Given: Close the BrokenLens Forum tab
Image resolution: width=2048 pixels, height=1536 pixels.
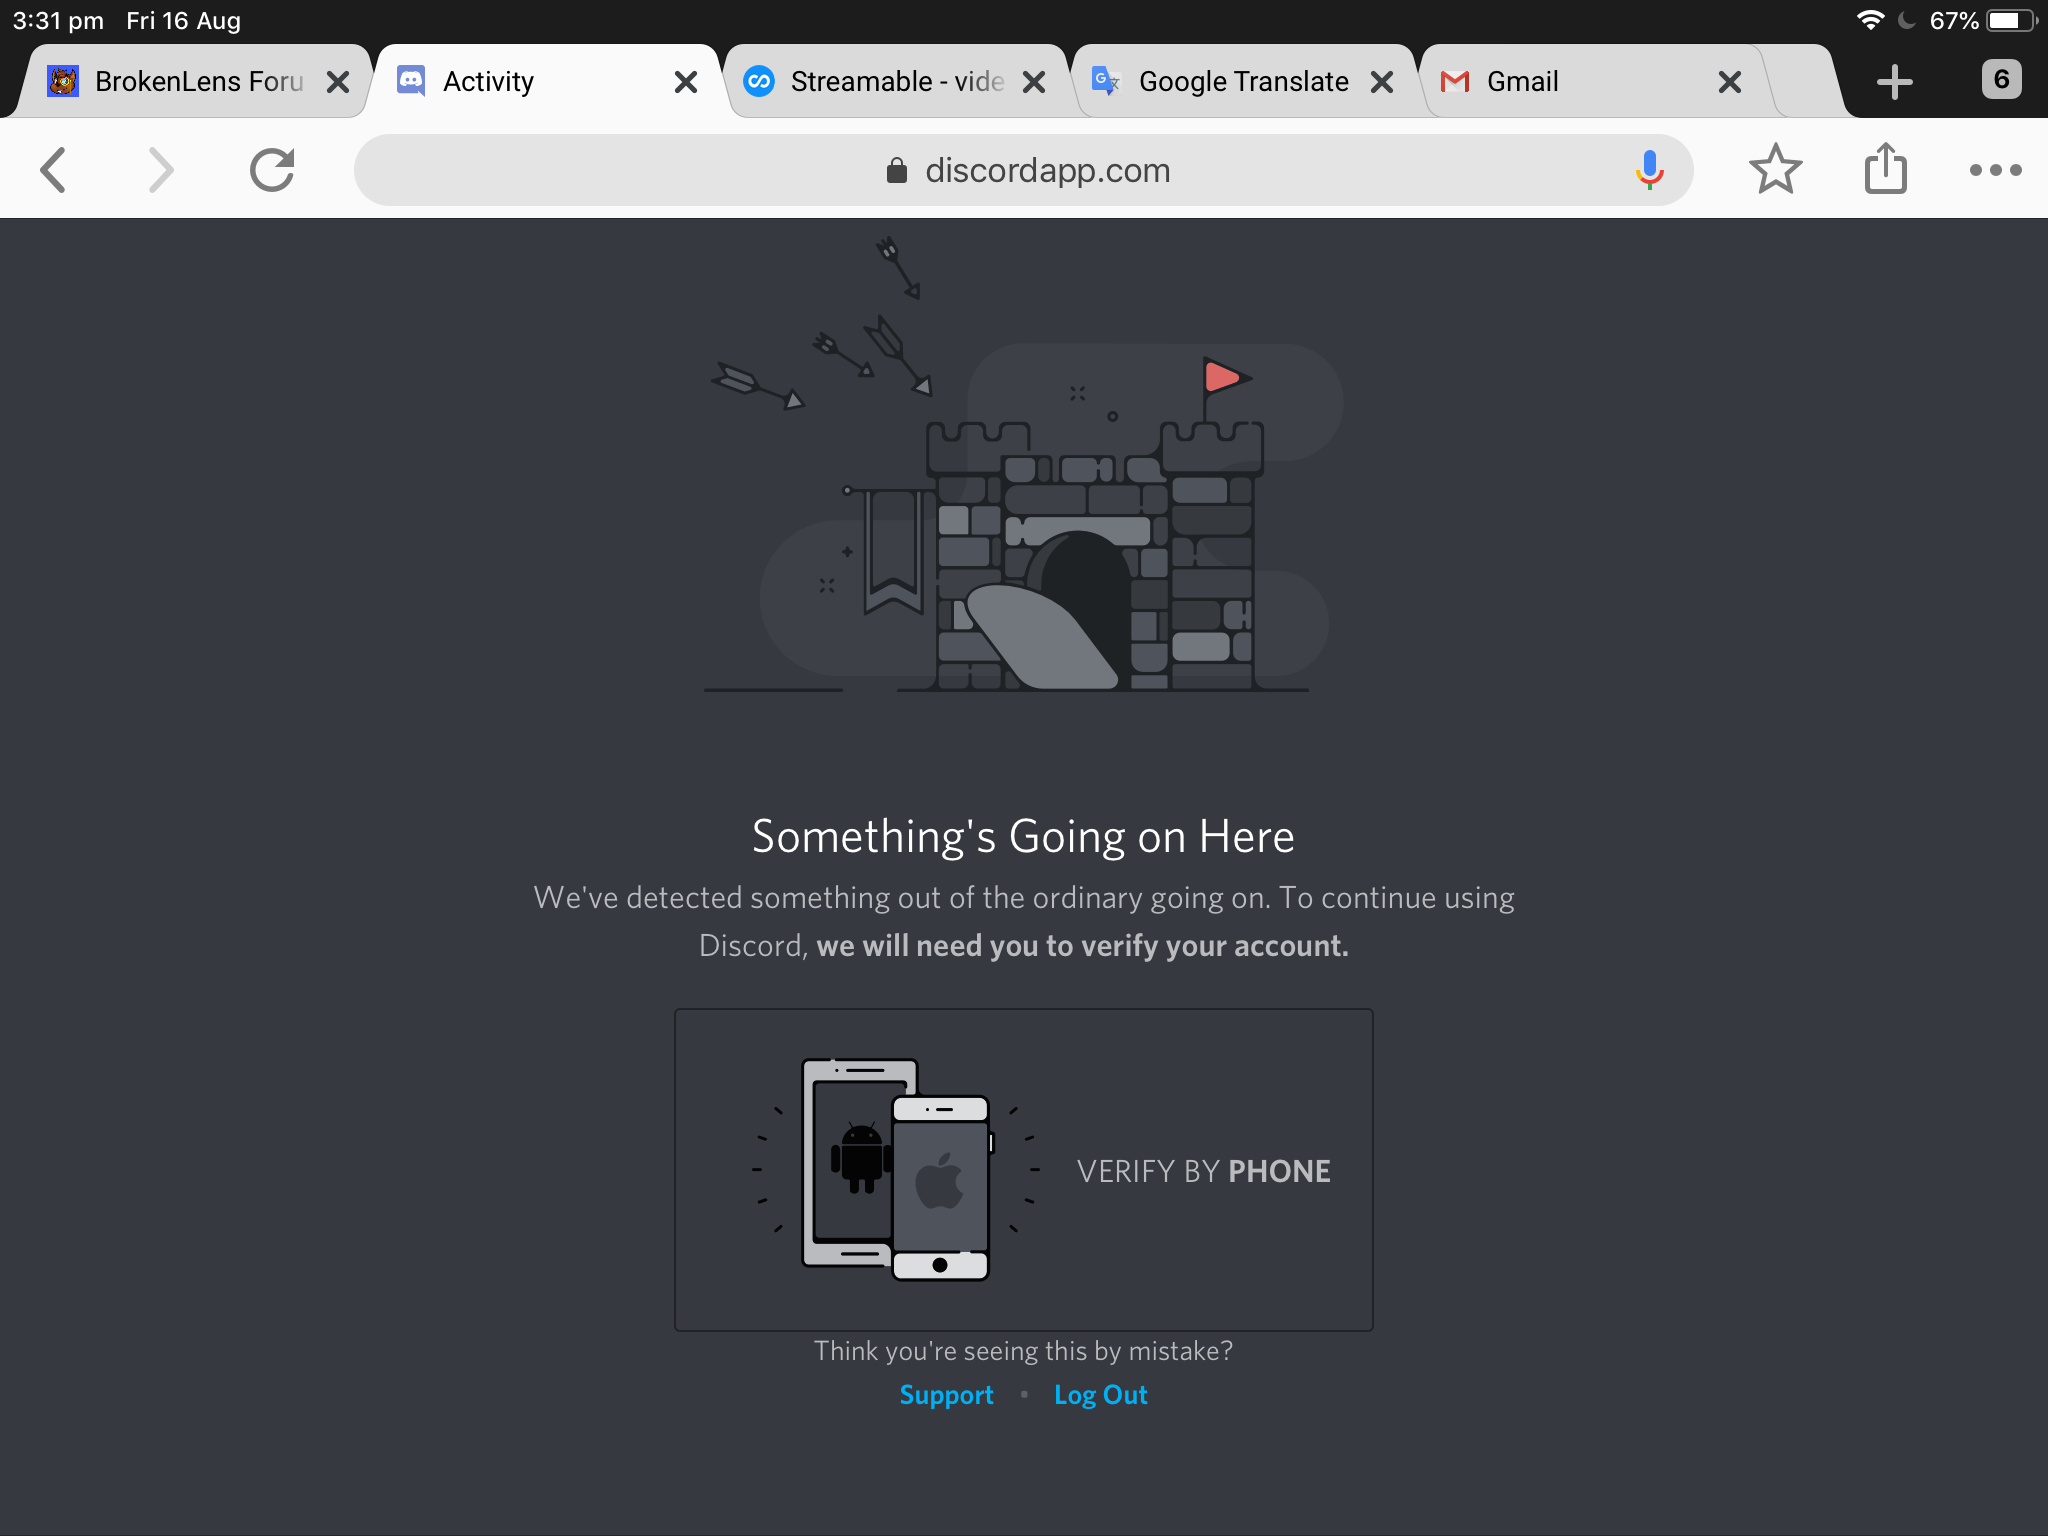Looking at the screenshot, I should [338, 82].
